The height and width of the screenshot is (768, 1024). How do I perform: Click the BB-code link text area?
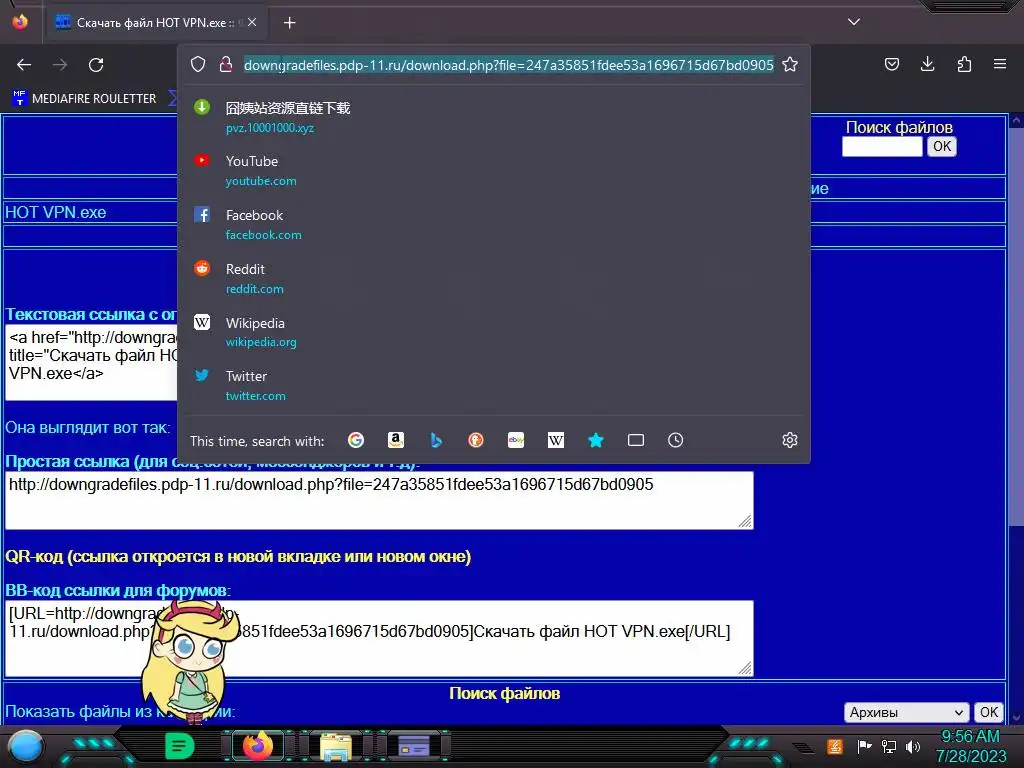pyautogui.click(x=379, y=638)
